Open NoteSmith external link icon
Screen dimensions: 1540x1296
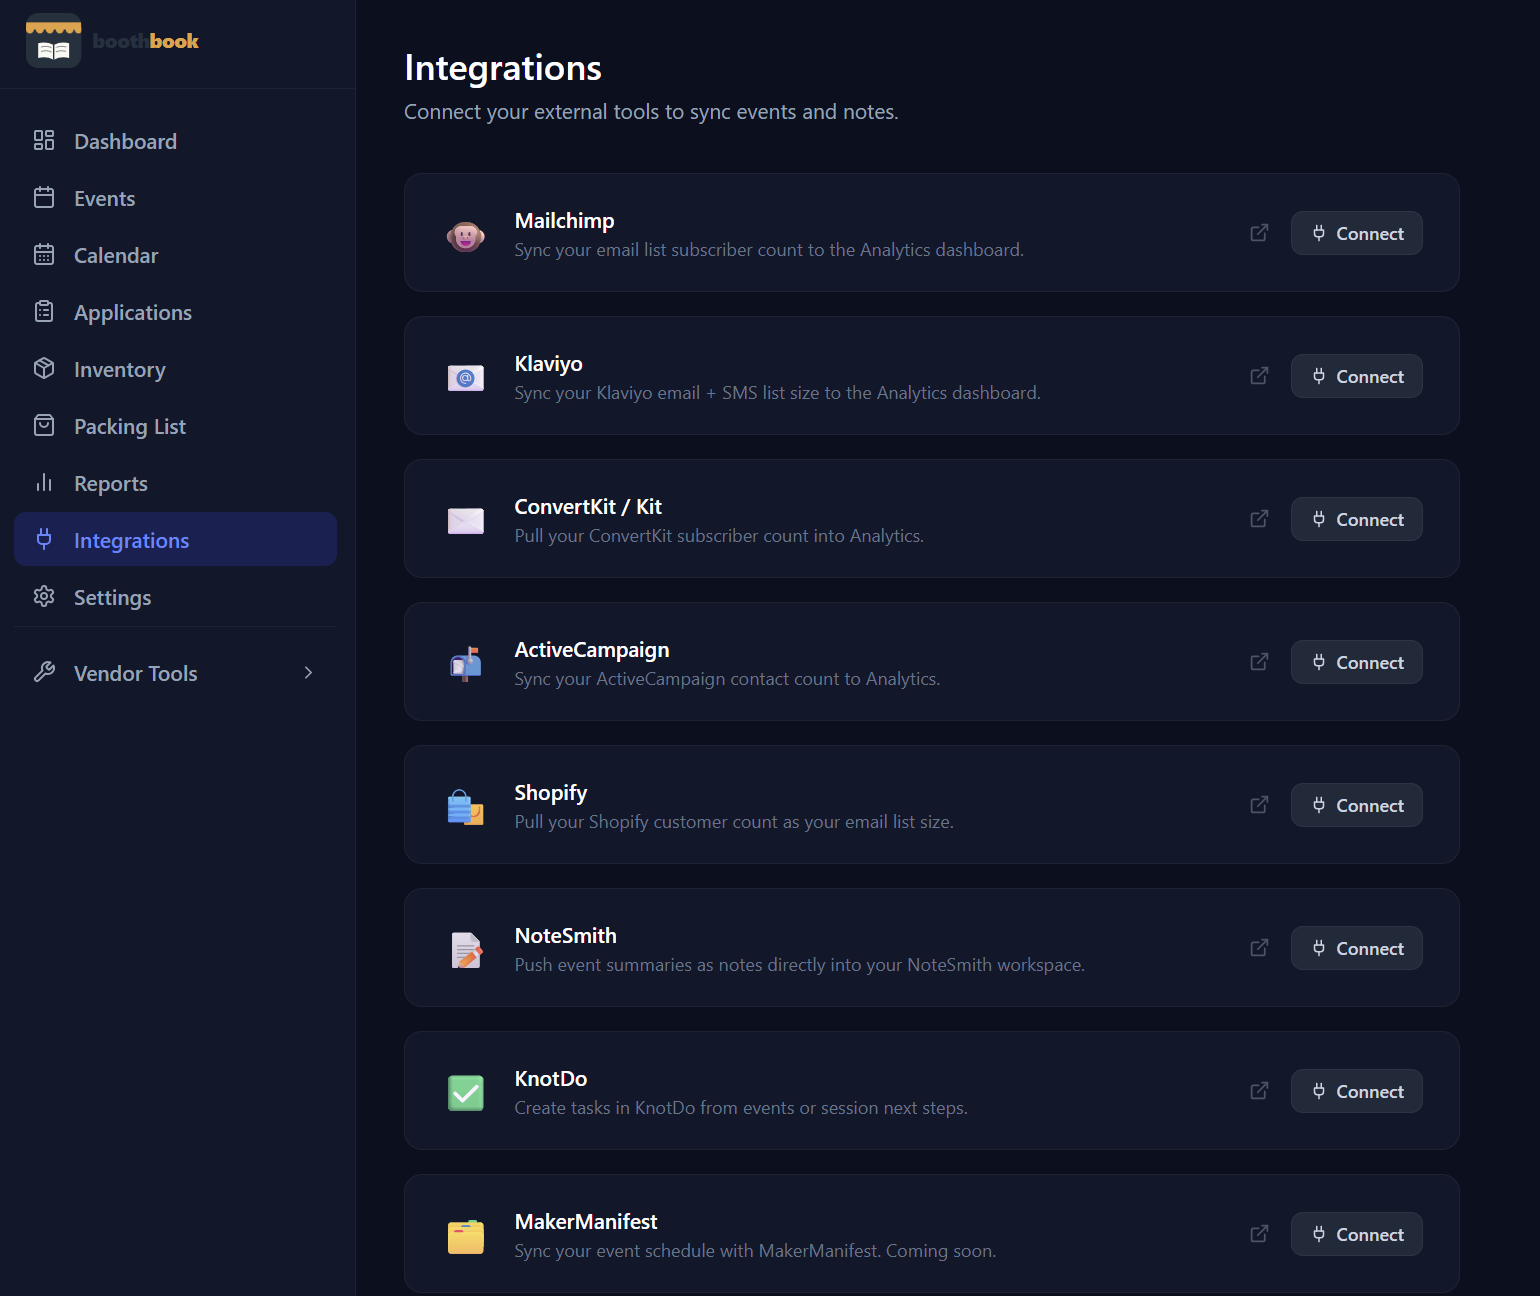click(1260, 948)
